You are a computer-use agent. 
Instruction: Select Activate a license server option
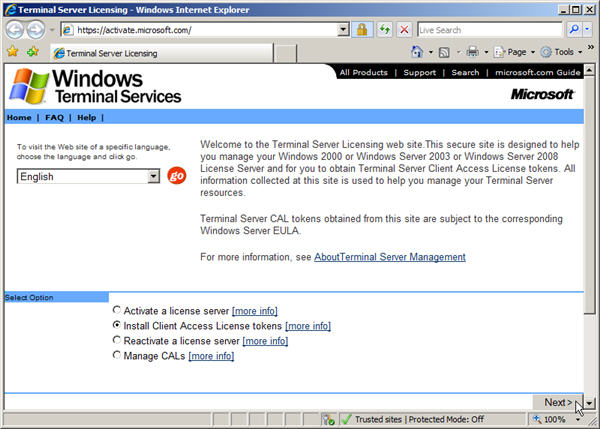coord(117,310)
